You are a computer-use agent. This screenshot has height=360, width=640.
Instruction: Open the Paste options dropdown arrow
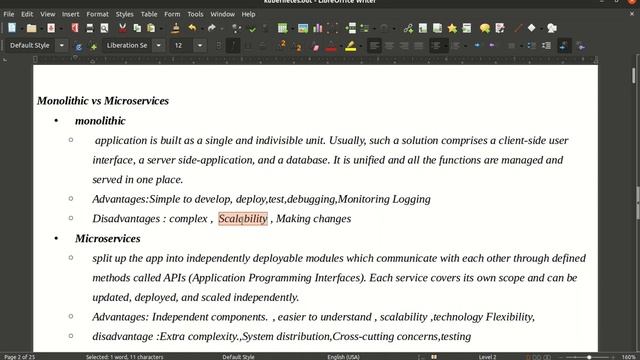tap(161, 29)
